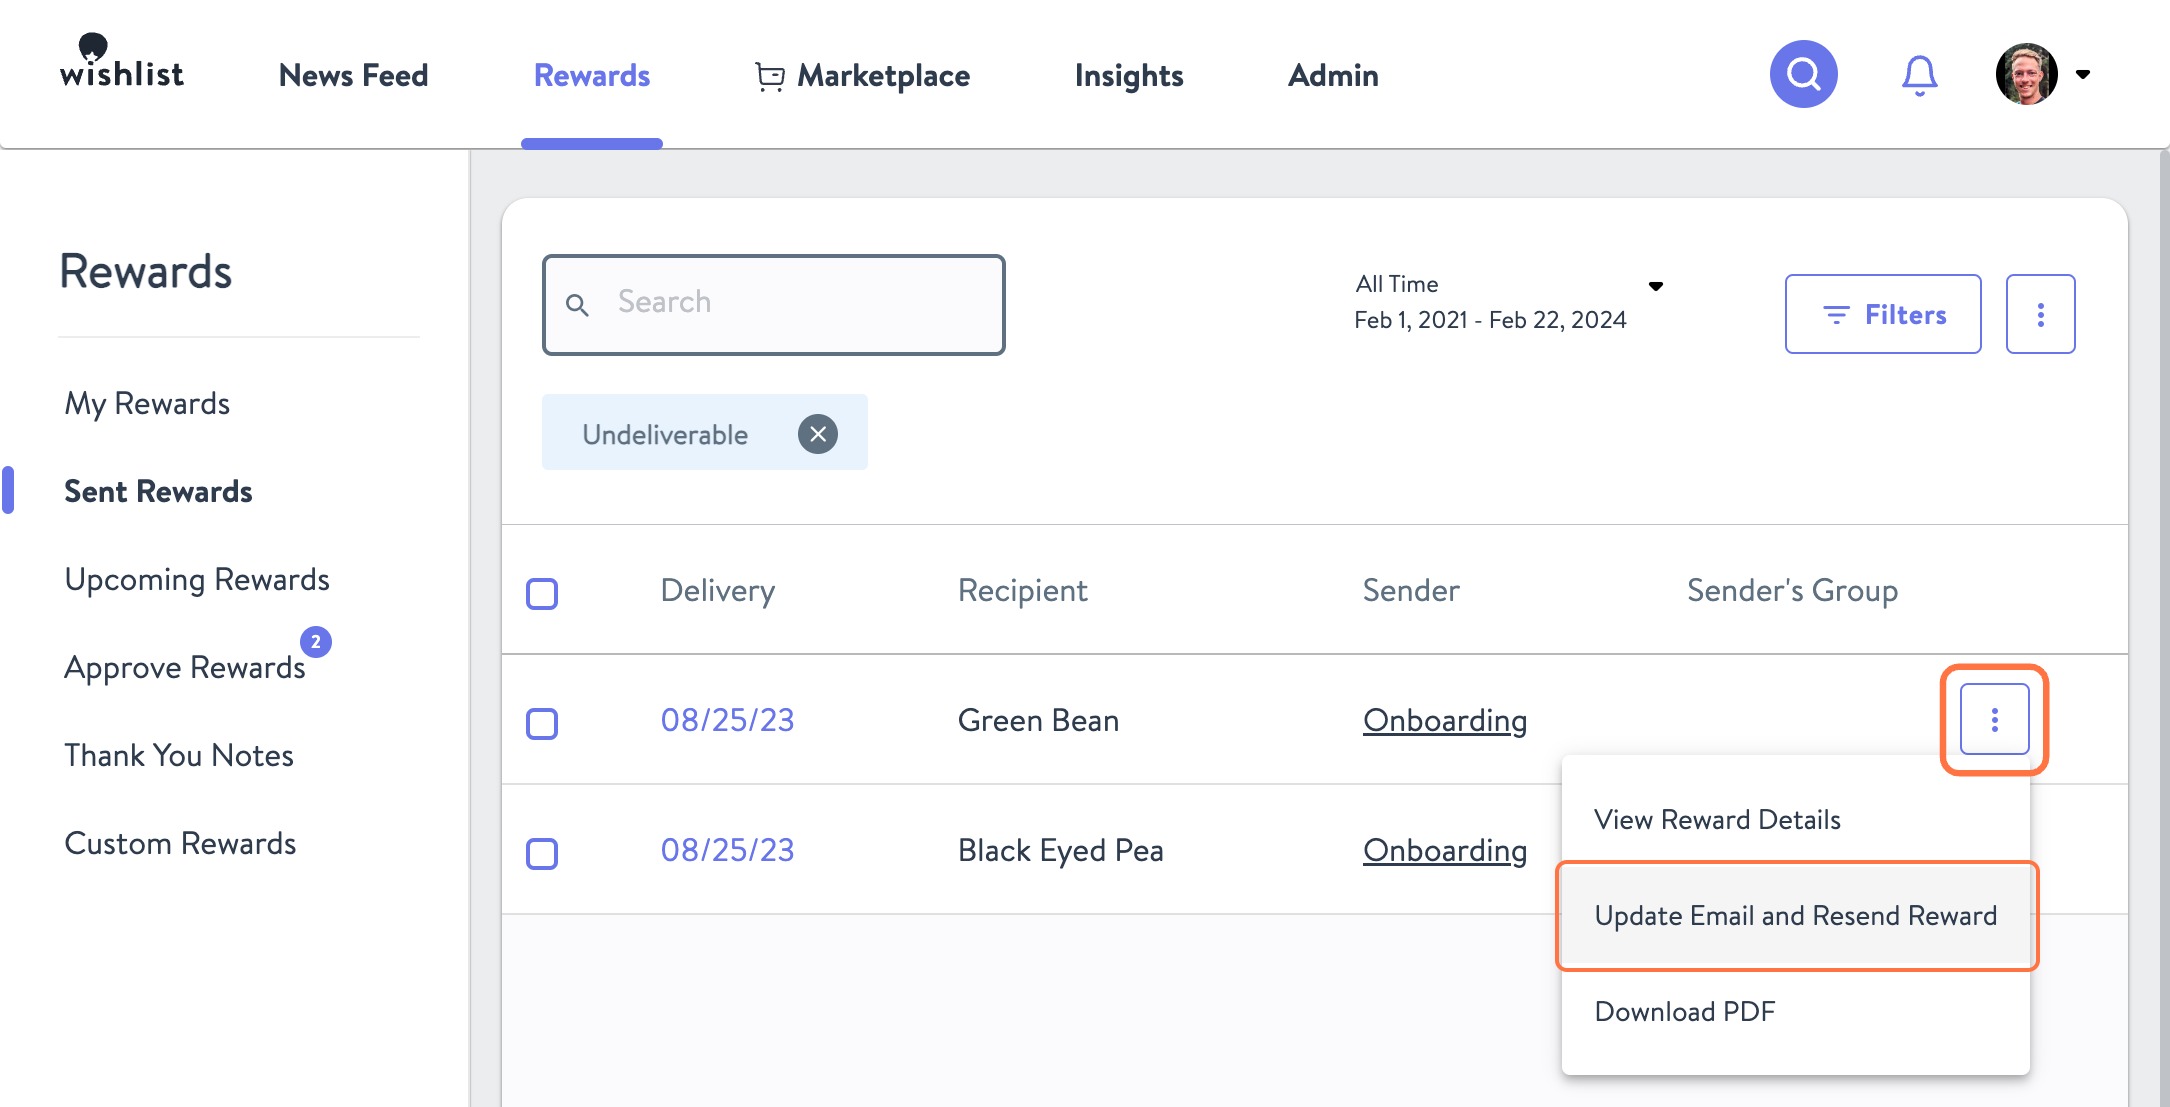The width and height of the screenshot is (2170, 1107).
Task: Switch to the Insights tab
Action: (1128, 74)
